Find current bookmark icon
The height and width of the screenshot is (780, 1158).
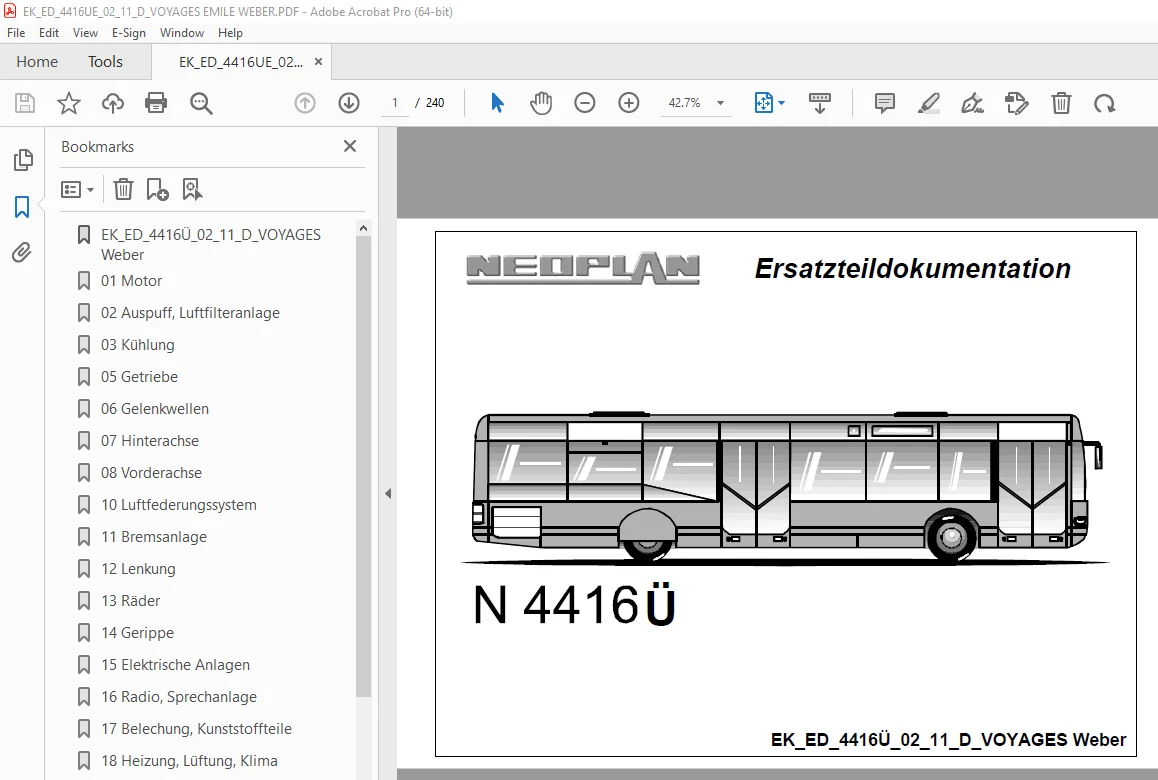click(192, 190)
